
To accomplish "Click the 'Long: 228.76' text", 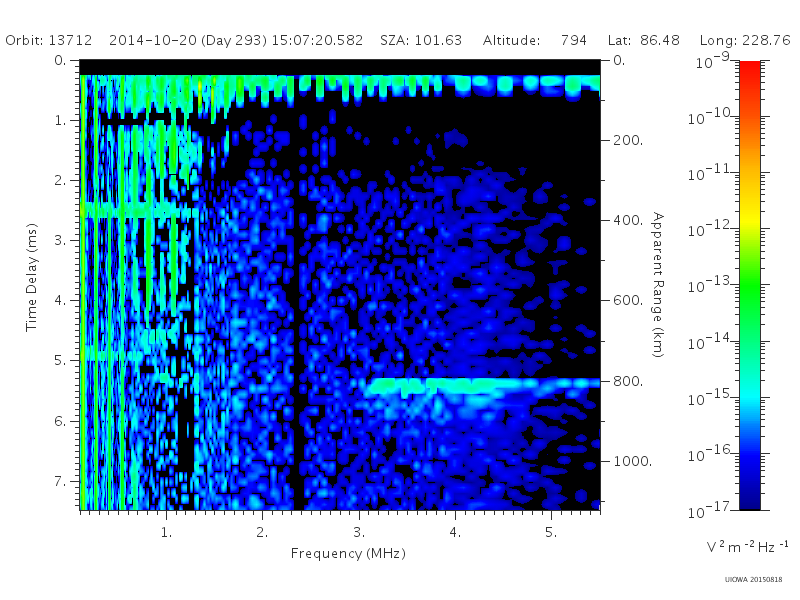I will 745,40.
